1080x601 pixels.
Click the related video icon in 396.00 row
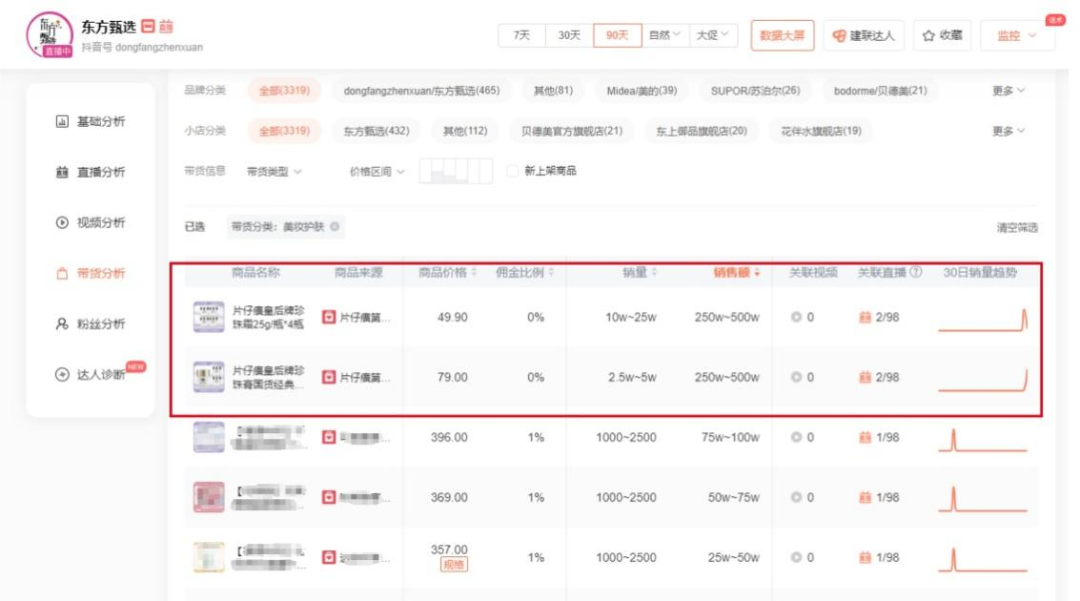(x=796, y=437)
